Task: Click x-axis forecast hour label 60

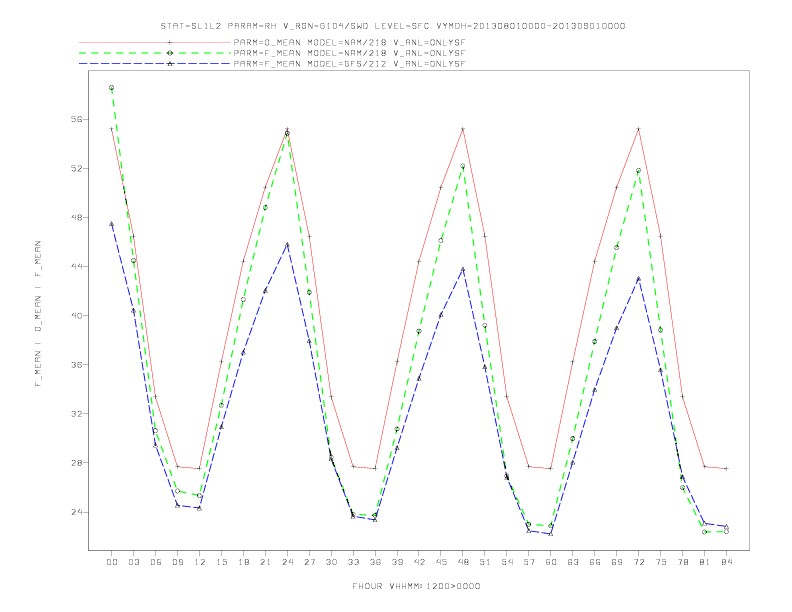Action: point(551,562)
